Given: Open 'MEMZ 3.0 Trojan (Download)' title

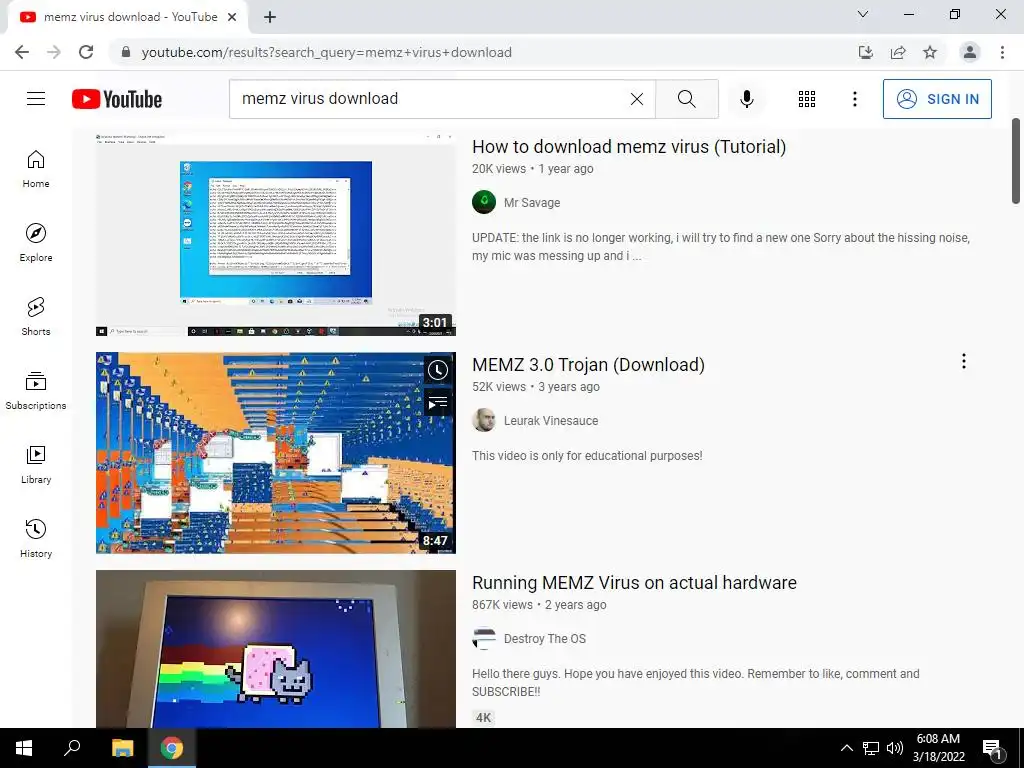Looking at the screenshot, I should [588, 365].
